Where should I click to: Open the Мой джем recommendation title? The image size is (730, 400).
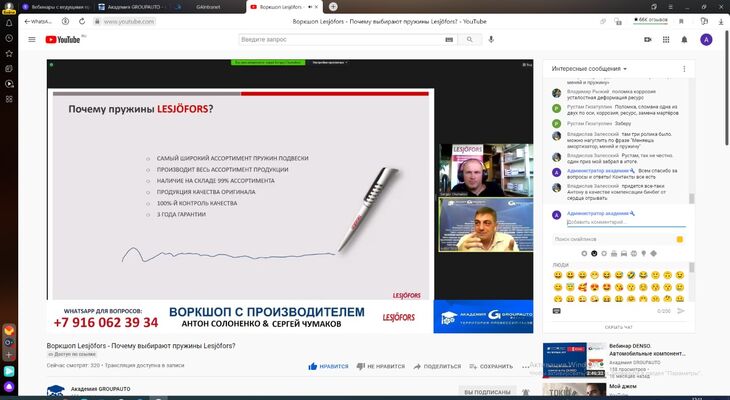pyautogui.click(x=622, y=386)
